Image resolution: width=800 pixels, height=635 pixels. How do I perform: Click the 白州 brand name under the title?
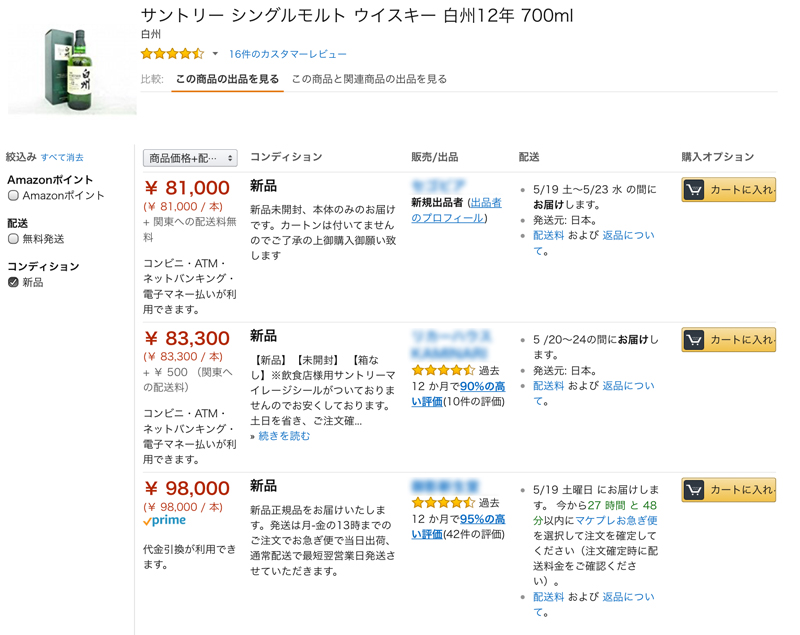(151, 34)
